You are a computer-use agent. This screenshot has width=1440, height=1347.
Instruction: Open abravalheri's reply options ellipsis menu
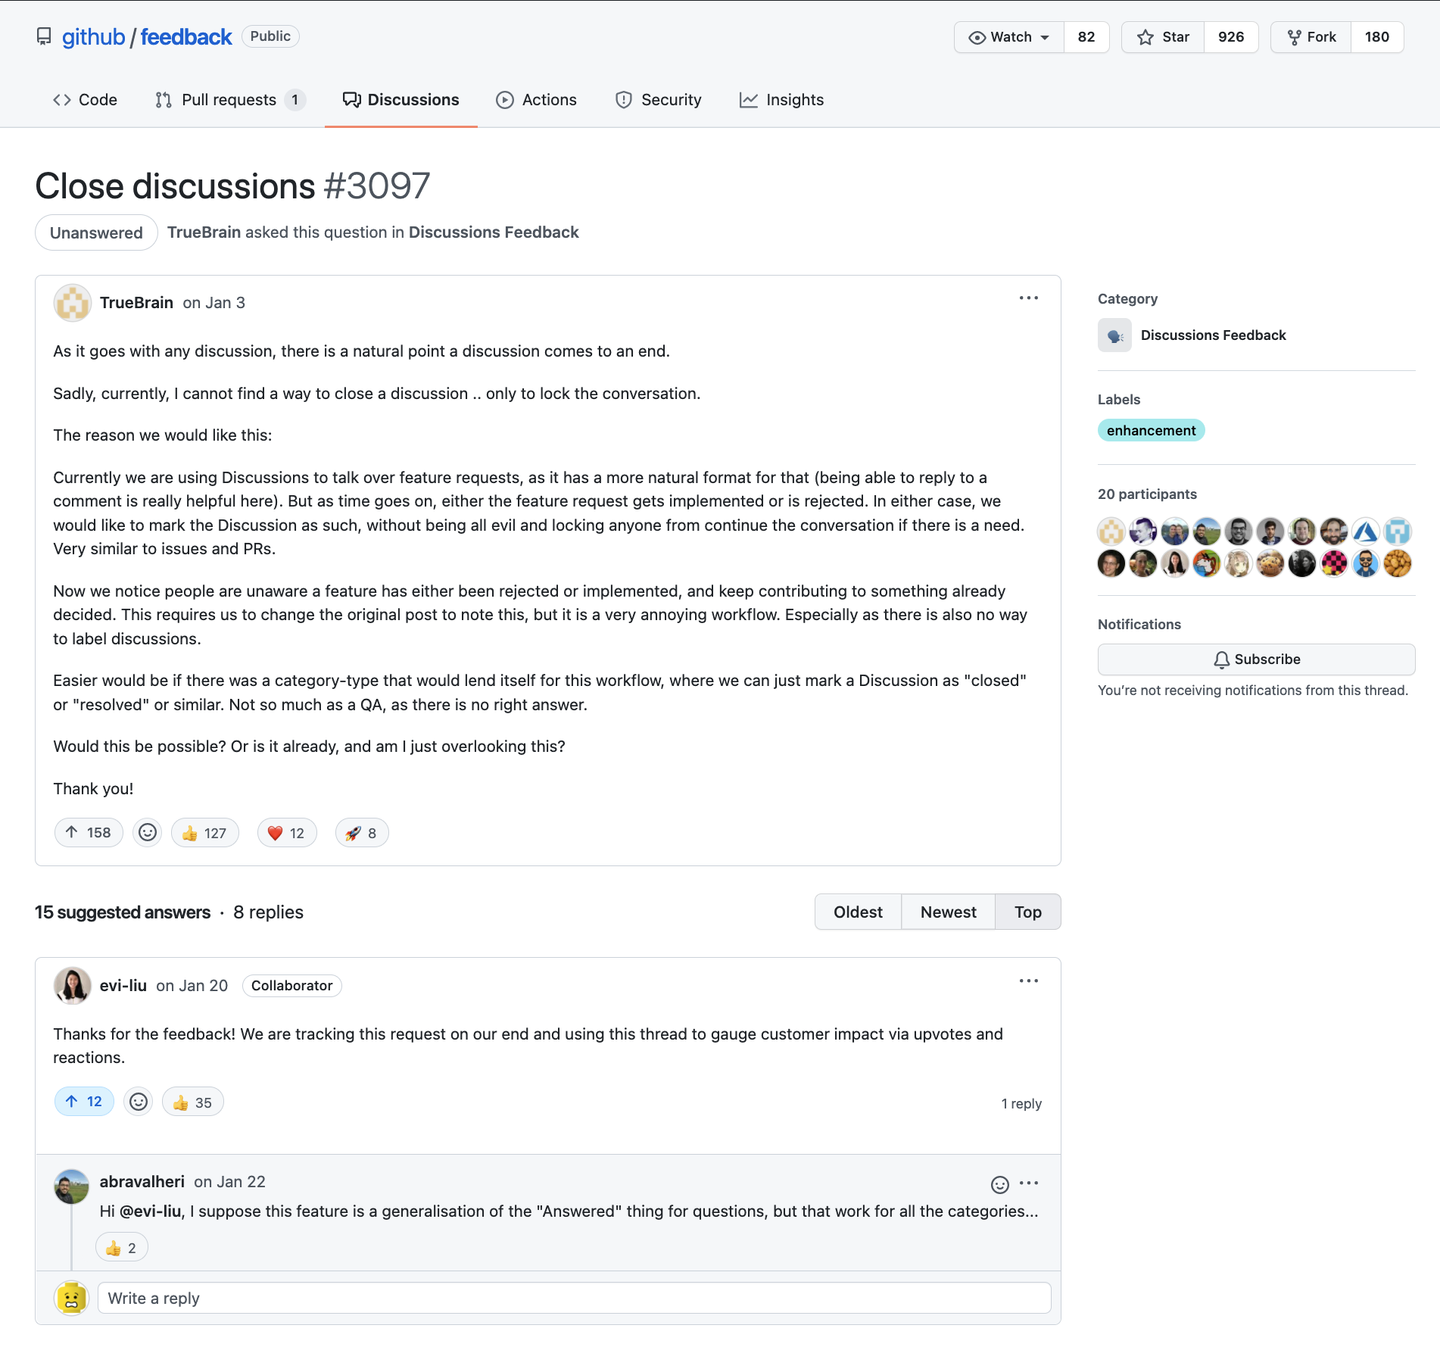tap(1029, 1183)
